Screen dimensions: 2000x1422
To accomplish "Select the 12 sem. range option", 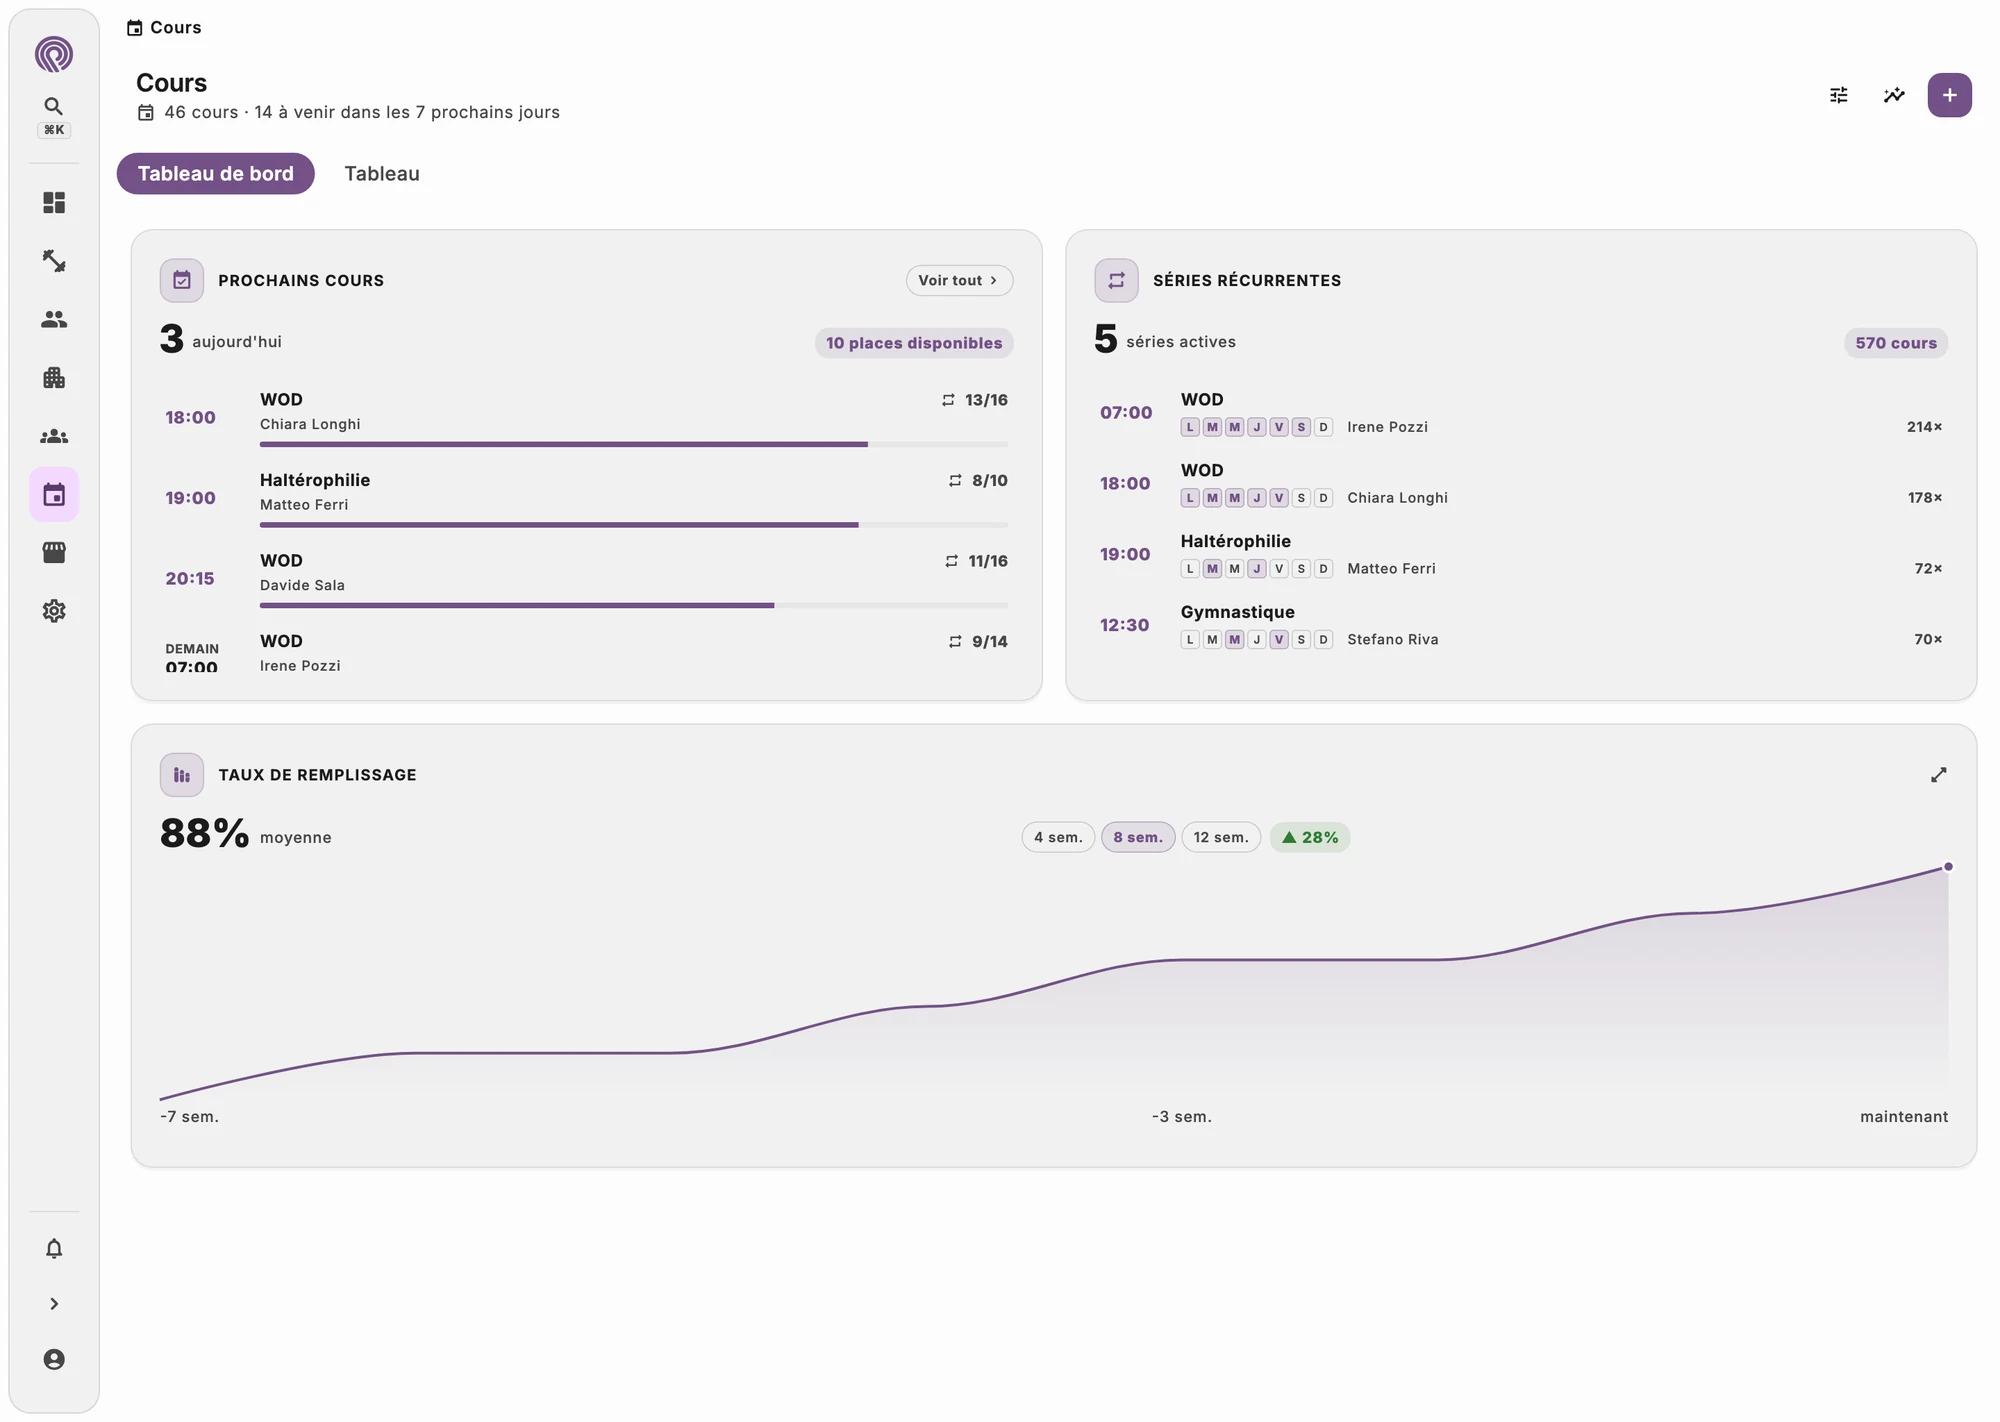I will click(1221, 838).
